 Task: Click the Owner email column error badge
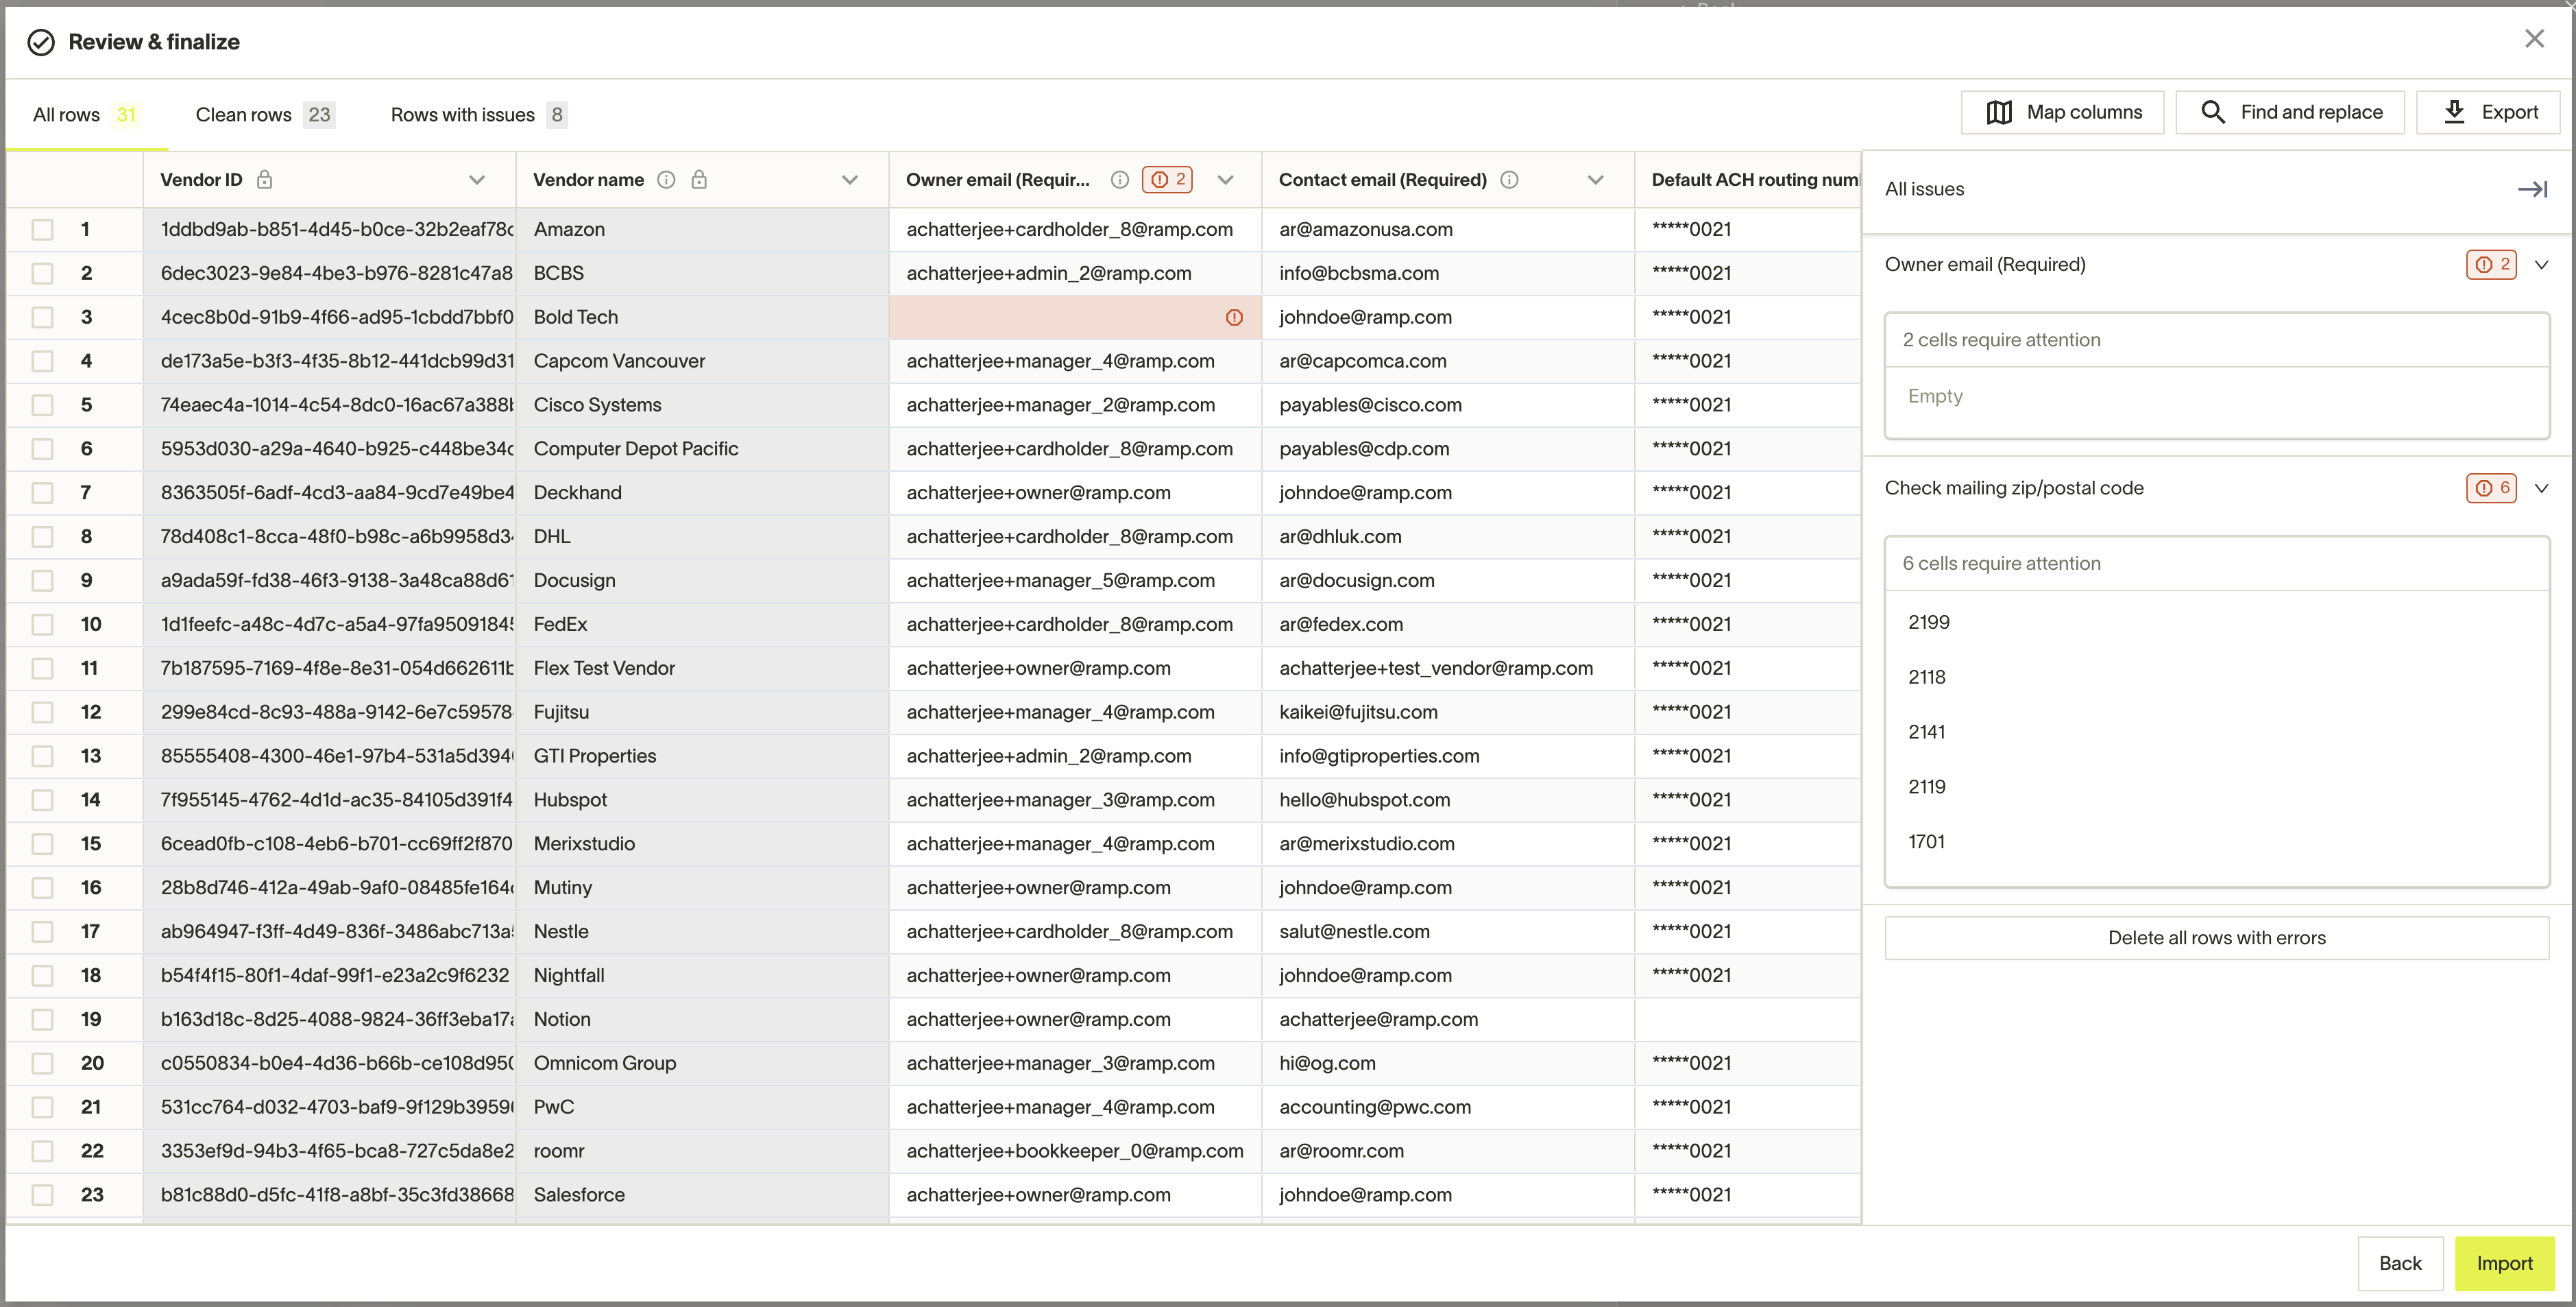(1167, 180)
